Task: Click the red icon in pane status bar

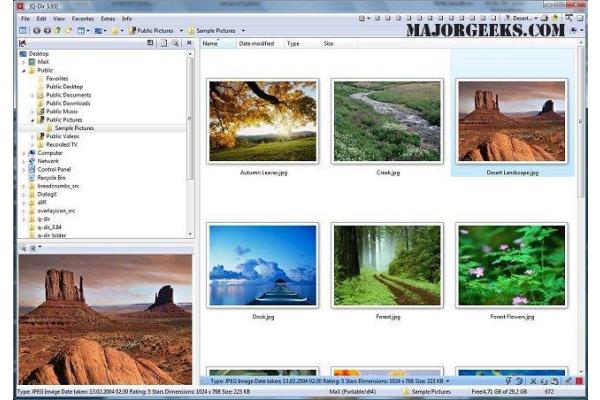Action: click(579, 381)
